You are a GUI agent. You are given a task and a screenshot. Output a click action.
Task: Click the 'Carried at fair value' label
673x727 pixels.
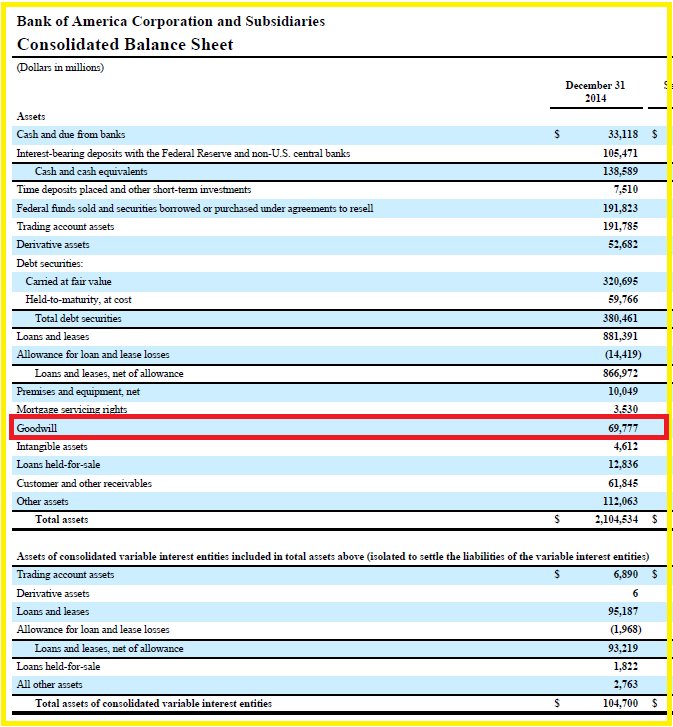(69, 281)
